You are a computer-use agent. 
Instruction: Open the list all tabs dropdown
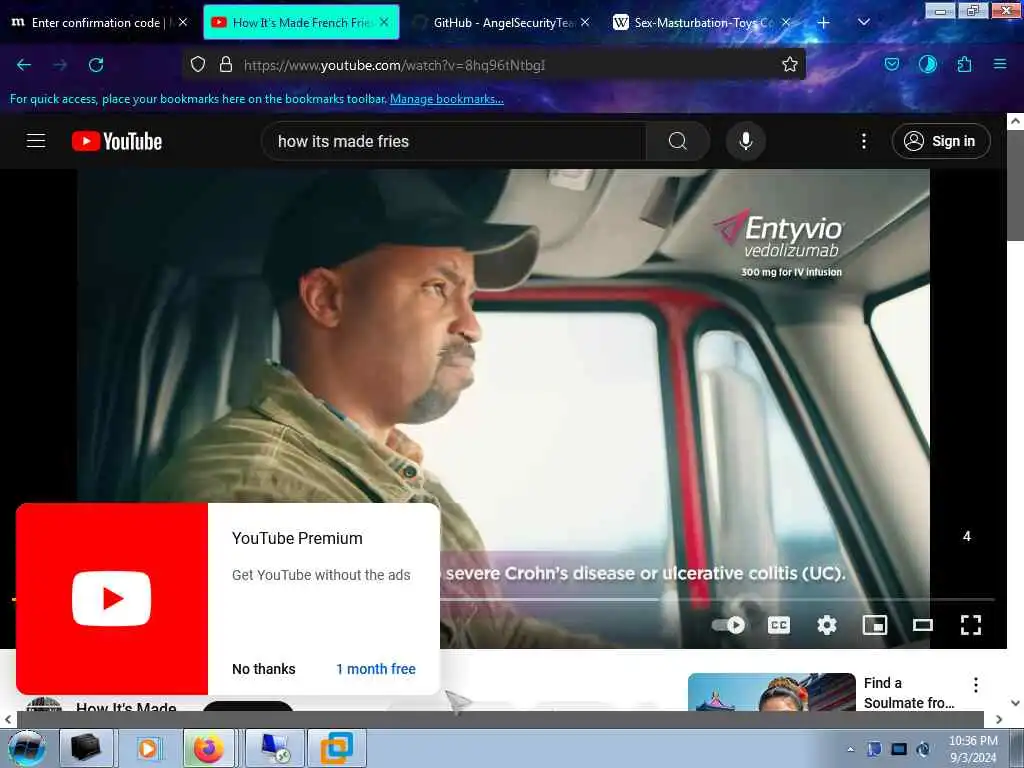[x=863, y=22]
